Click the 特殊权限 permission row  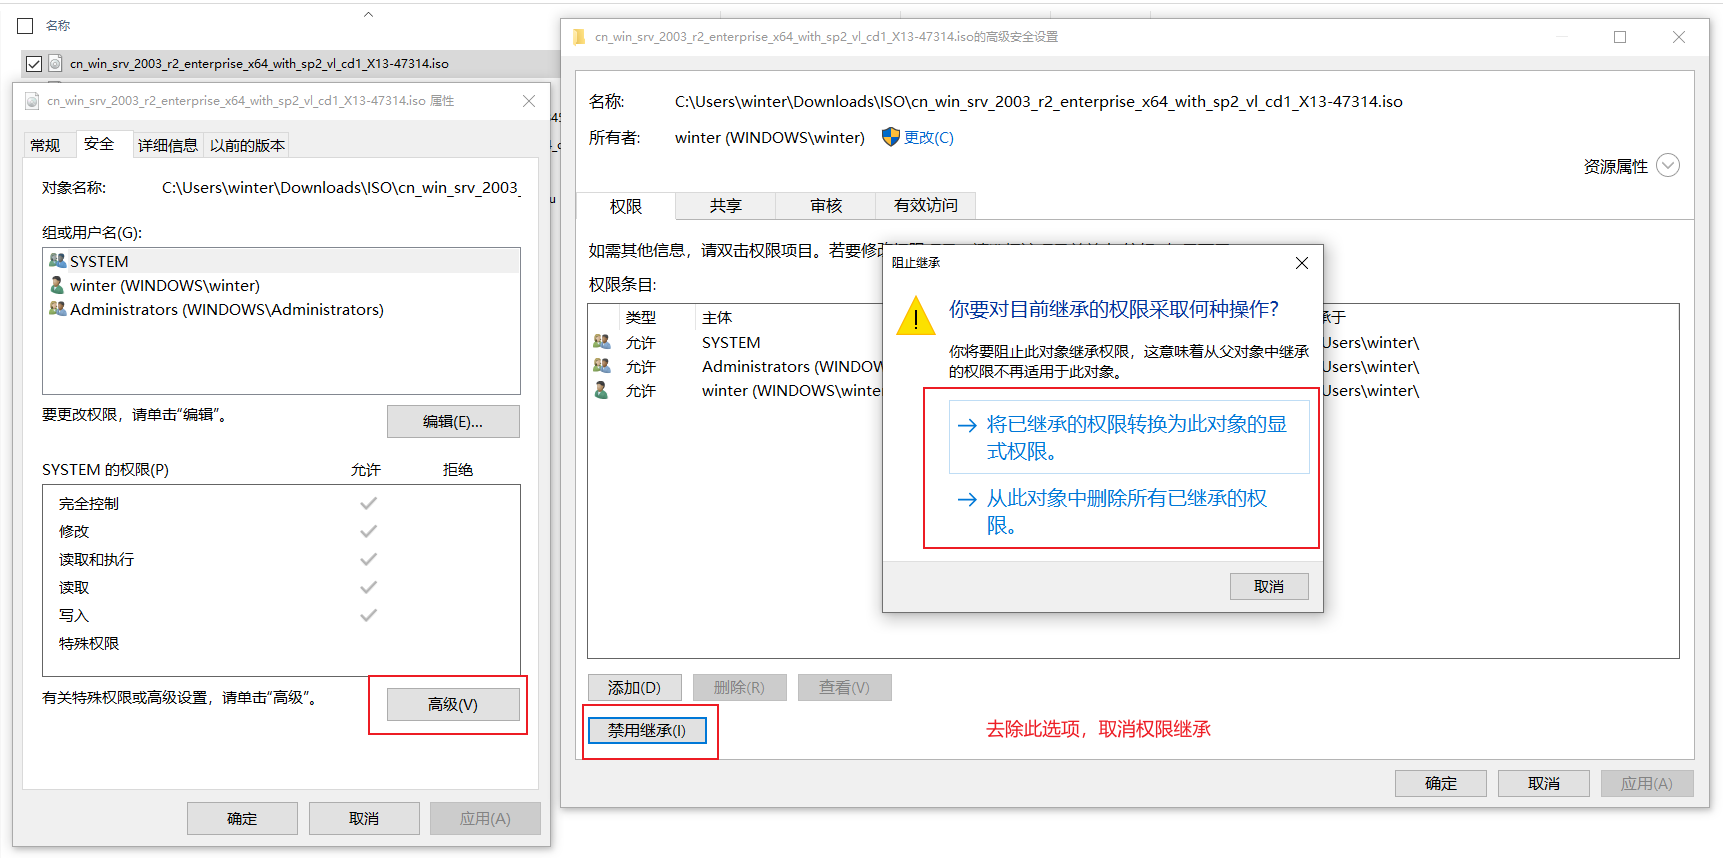click(281, 644)
